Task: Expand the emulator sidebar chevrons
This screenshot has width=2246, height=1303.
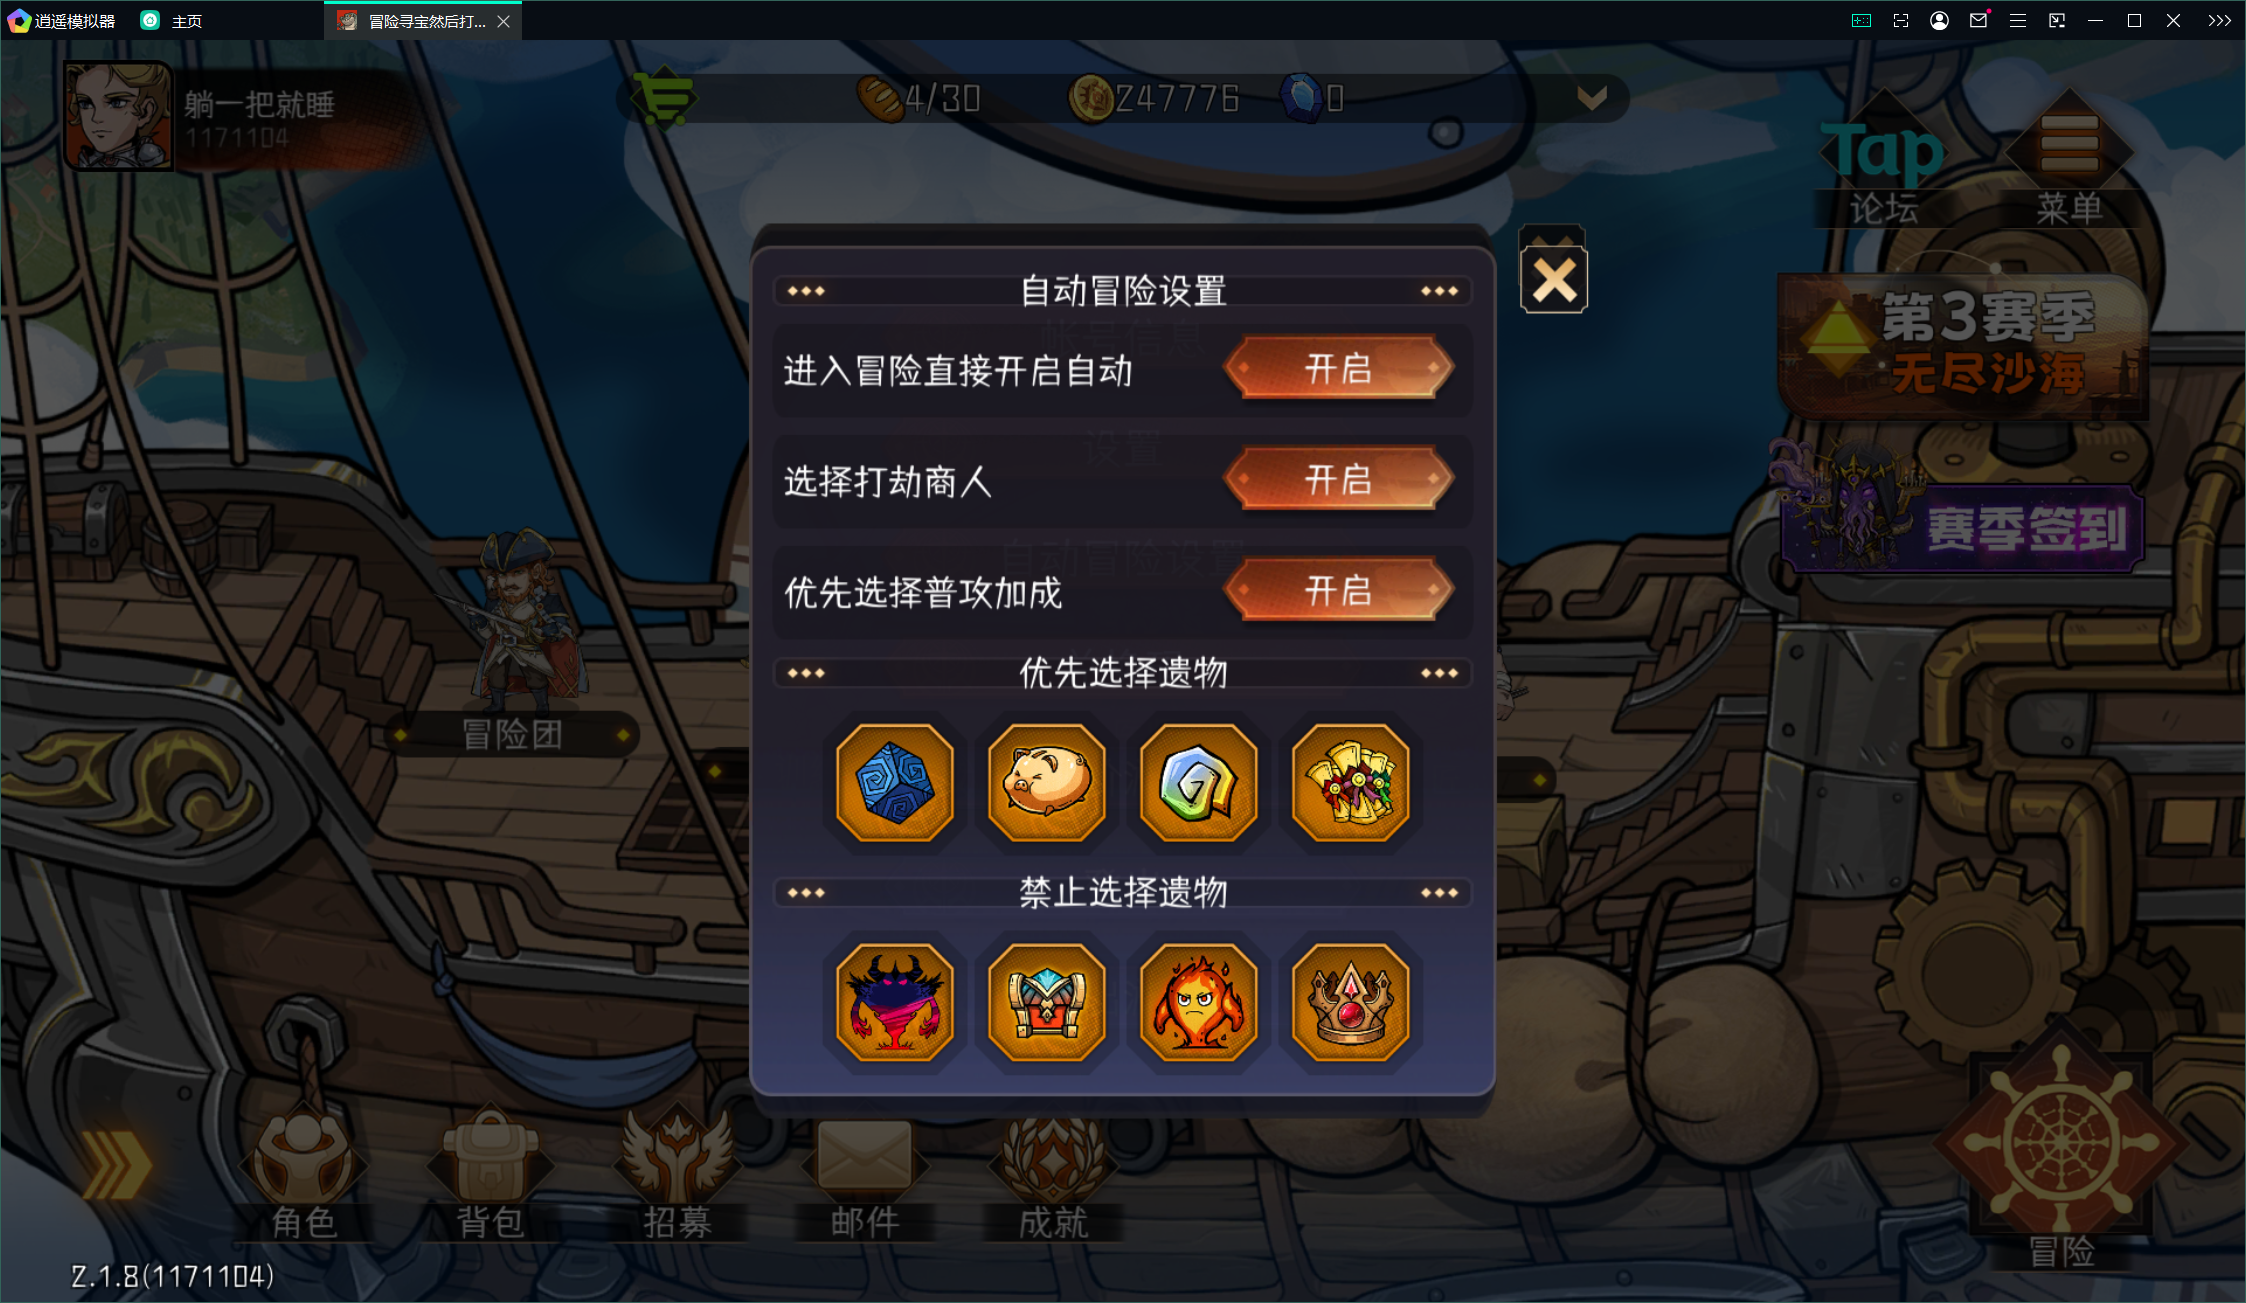Action: pos(2219,20)
